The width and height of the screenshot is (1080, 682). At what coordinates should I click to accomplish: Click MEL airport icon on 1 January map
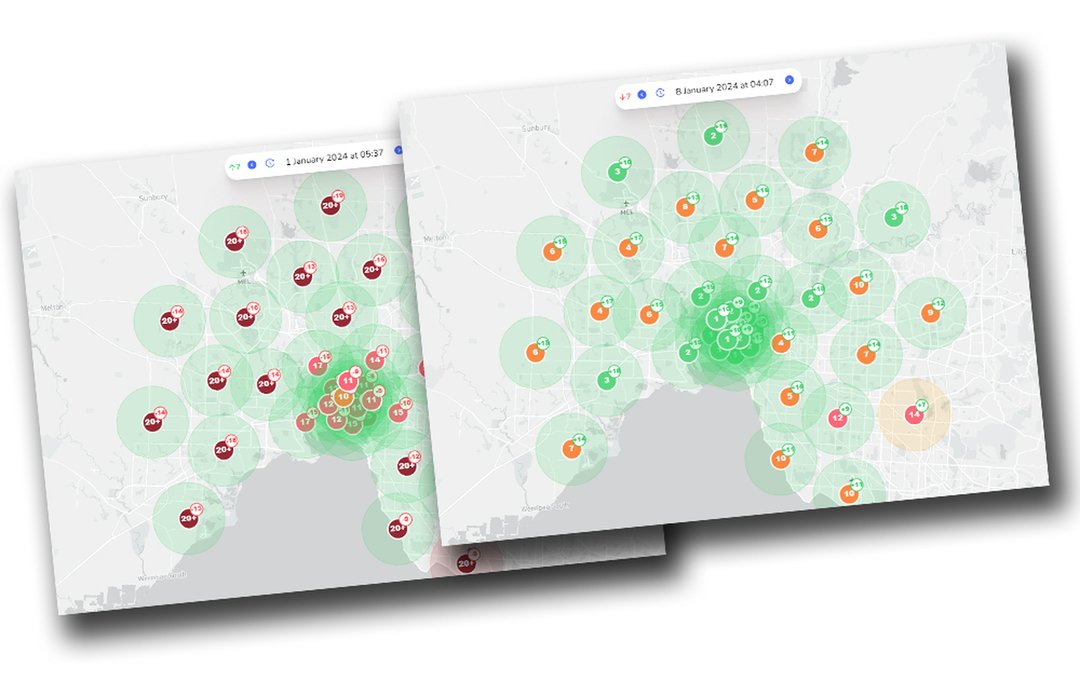(x=241, y=272)
